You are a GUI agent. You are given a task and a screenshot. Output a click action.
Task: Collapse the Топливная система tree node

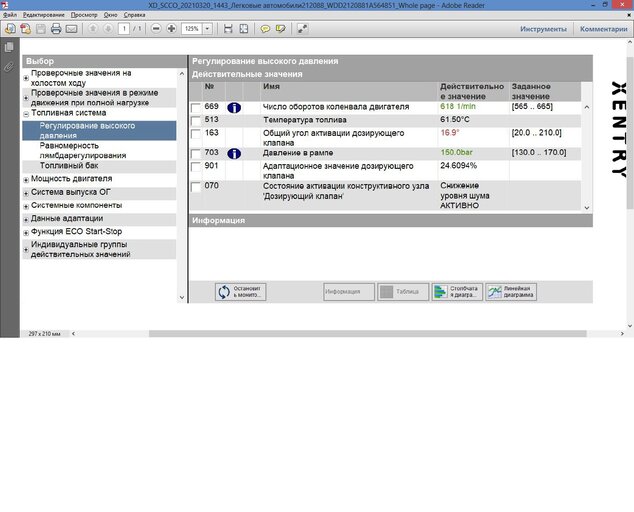pos(26,114)
